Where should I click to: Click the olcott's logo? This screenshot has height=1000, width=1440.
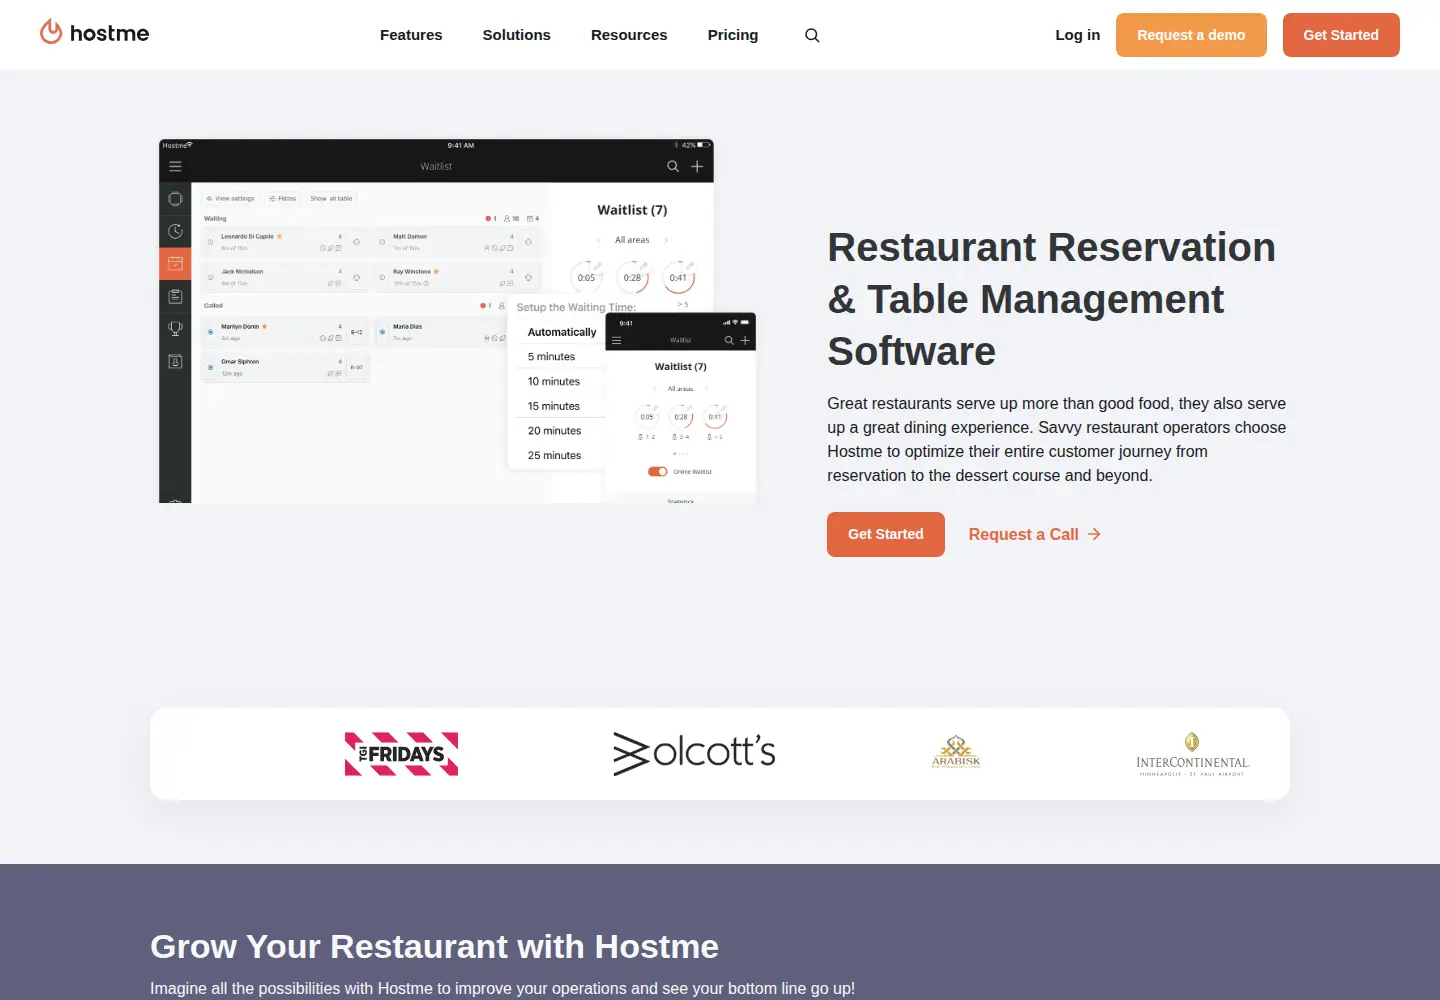pos(694,754)
